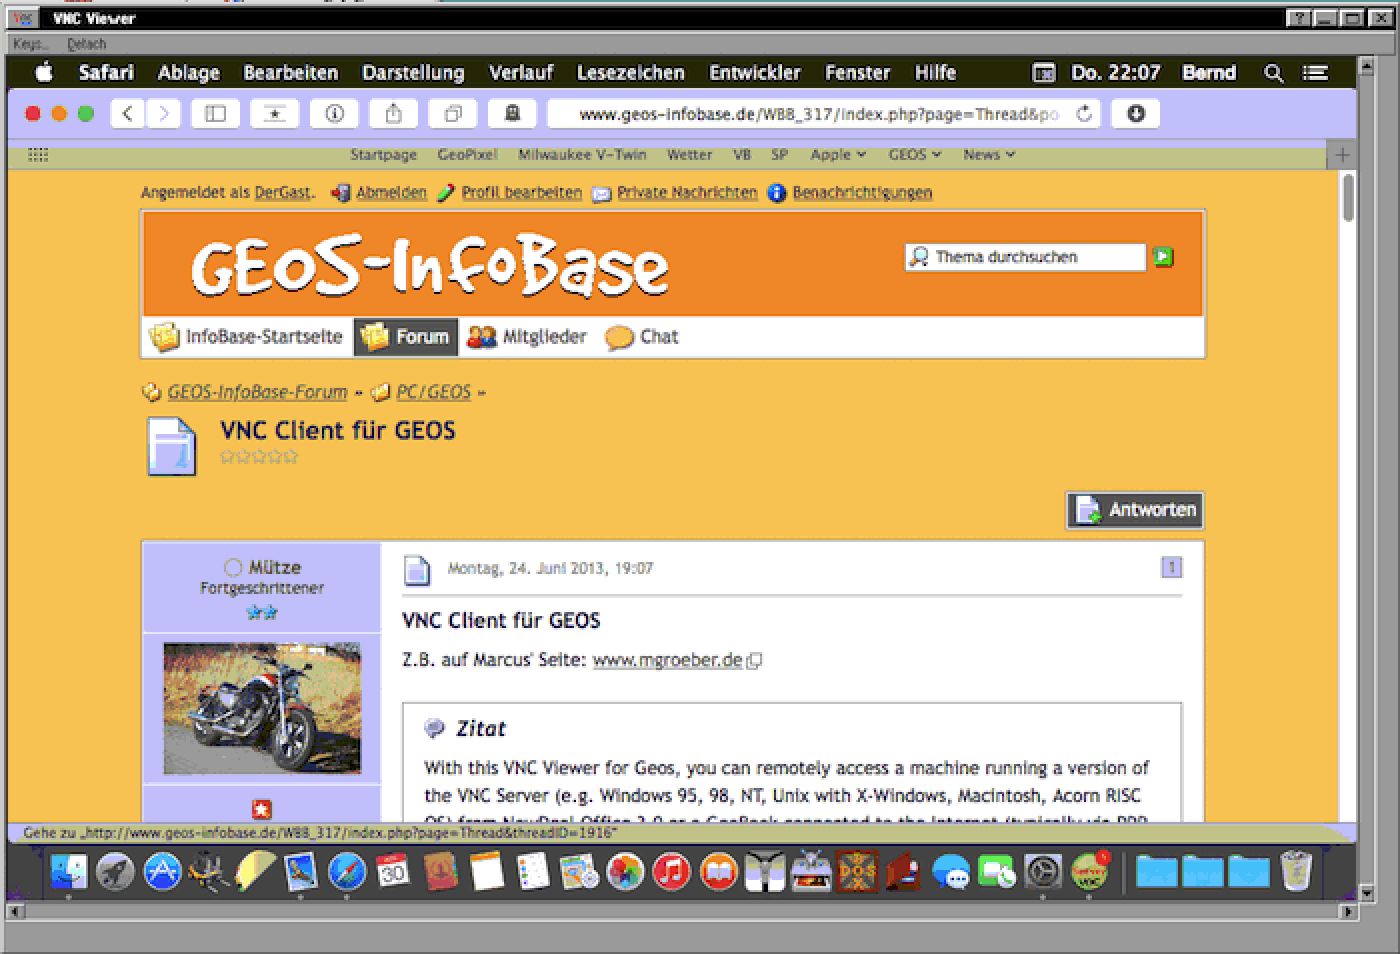This screenshot has width=1400, height=954.
Task: Open the Downloads icon in Safari toolbar
Action: pyautogui.click(x=1135, y=114)
